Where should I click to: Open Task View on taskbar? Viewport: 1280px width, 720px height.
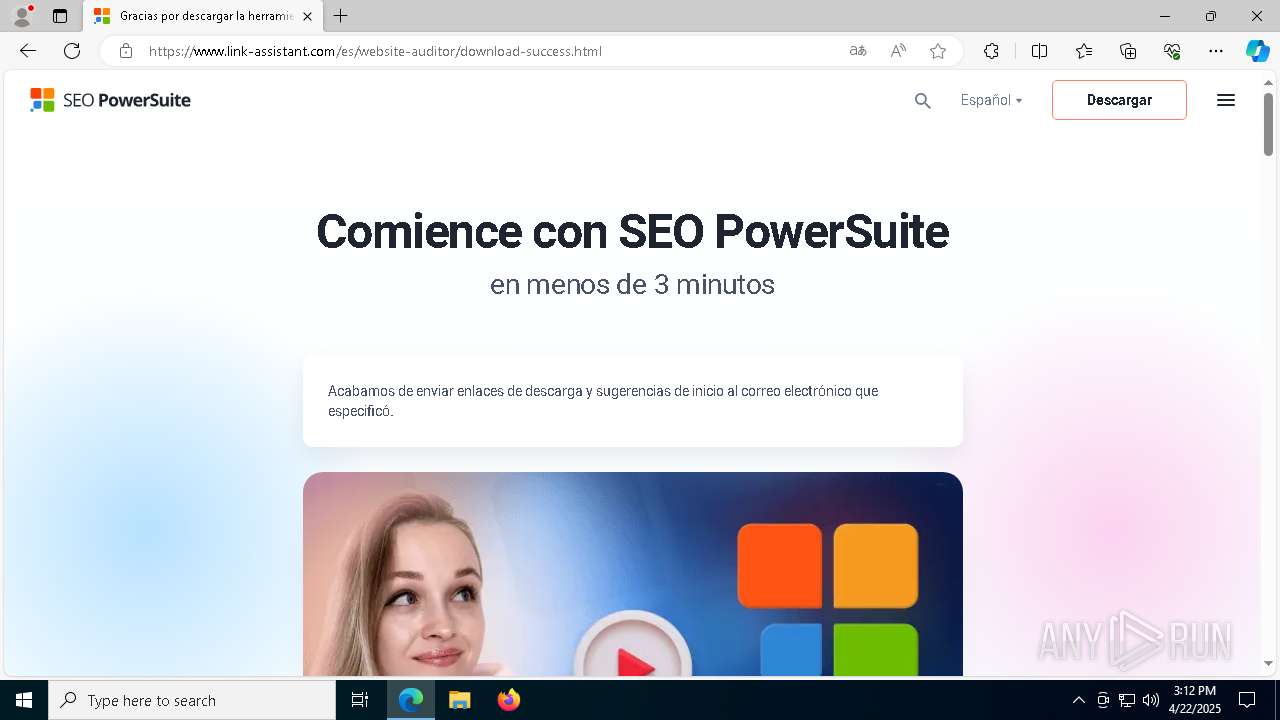360,700
